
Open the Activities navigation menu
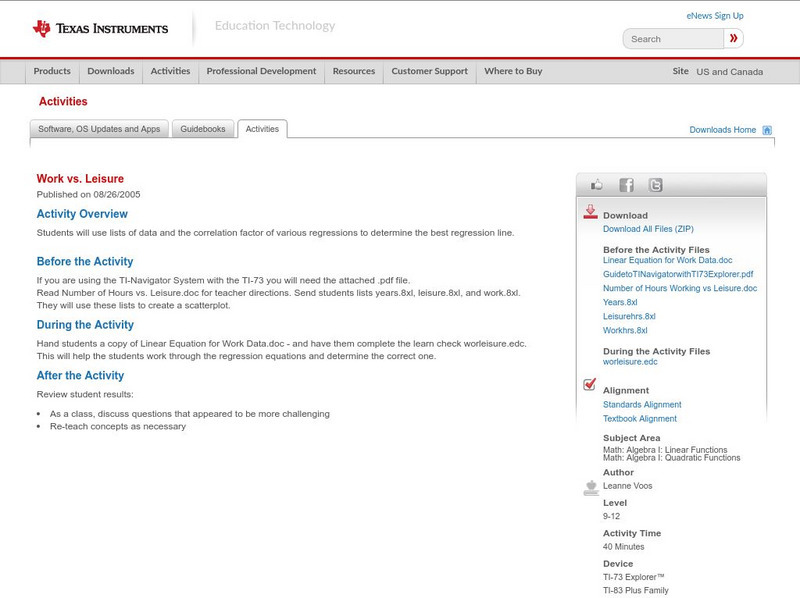click(170, 71)
